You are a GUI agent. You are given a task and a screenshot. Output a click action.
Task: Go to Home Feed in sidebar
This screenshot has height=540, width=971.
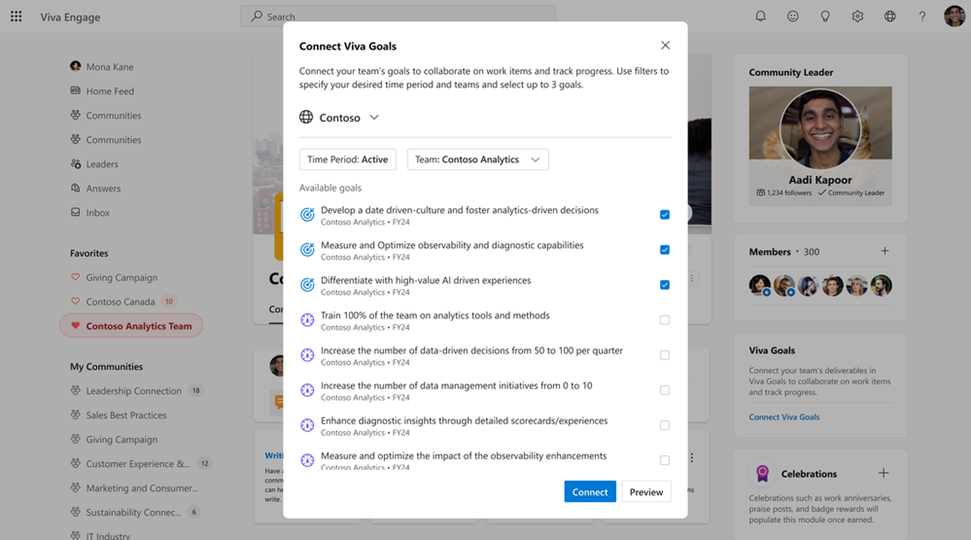[109, 91]
